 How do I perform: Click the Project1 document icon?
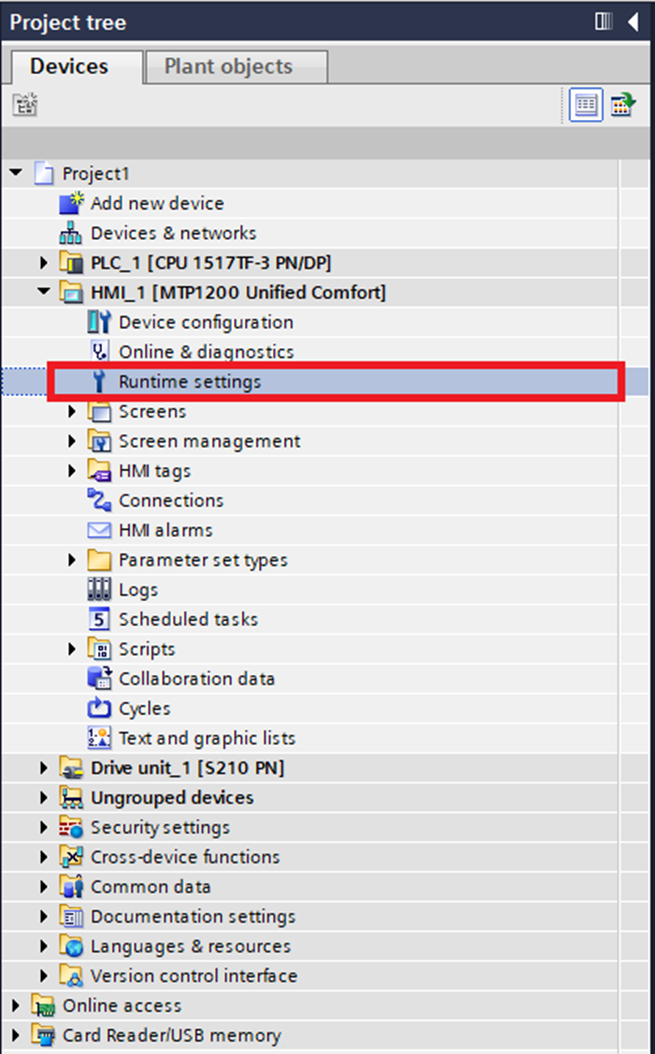[44, 173]
